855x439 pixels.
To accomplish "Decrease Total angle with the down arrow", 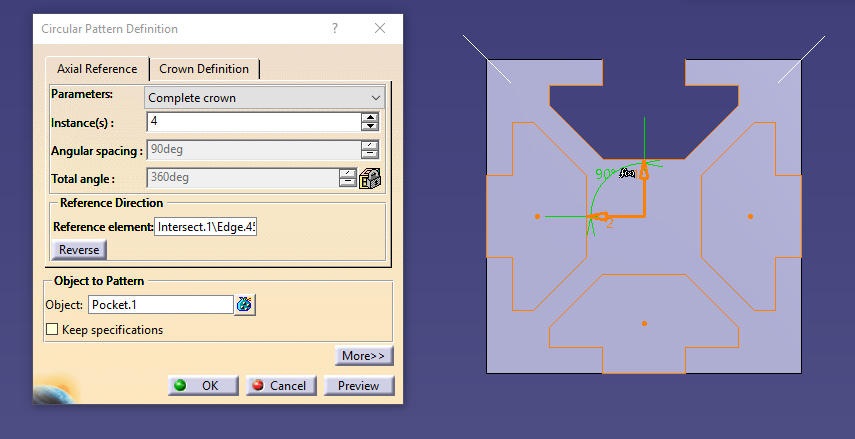I will [x=348, y=182].
